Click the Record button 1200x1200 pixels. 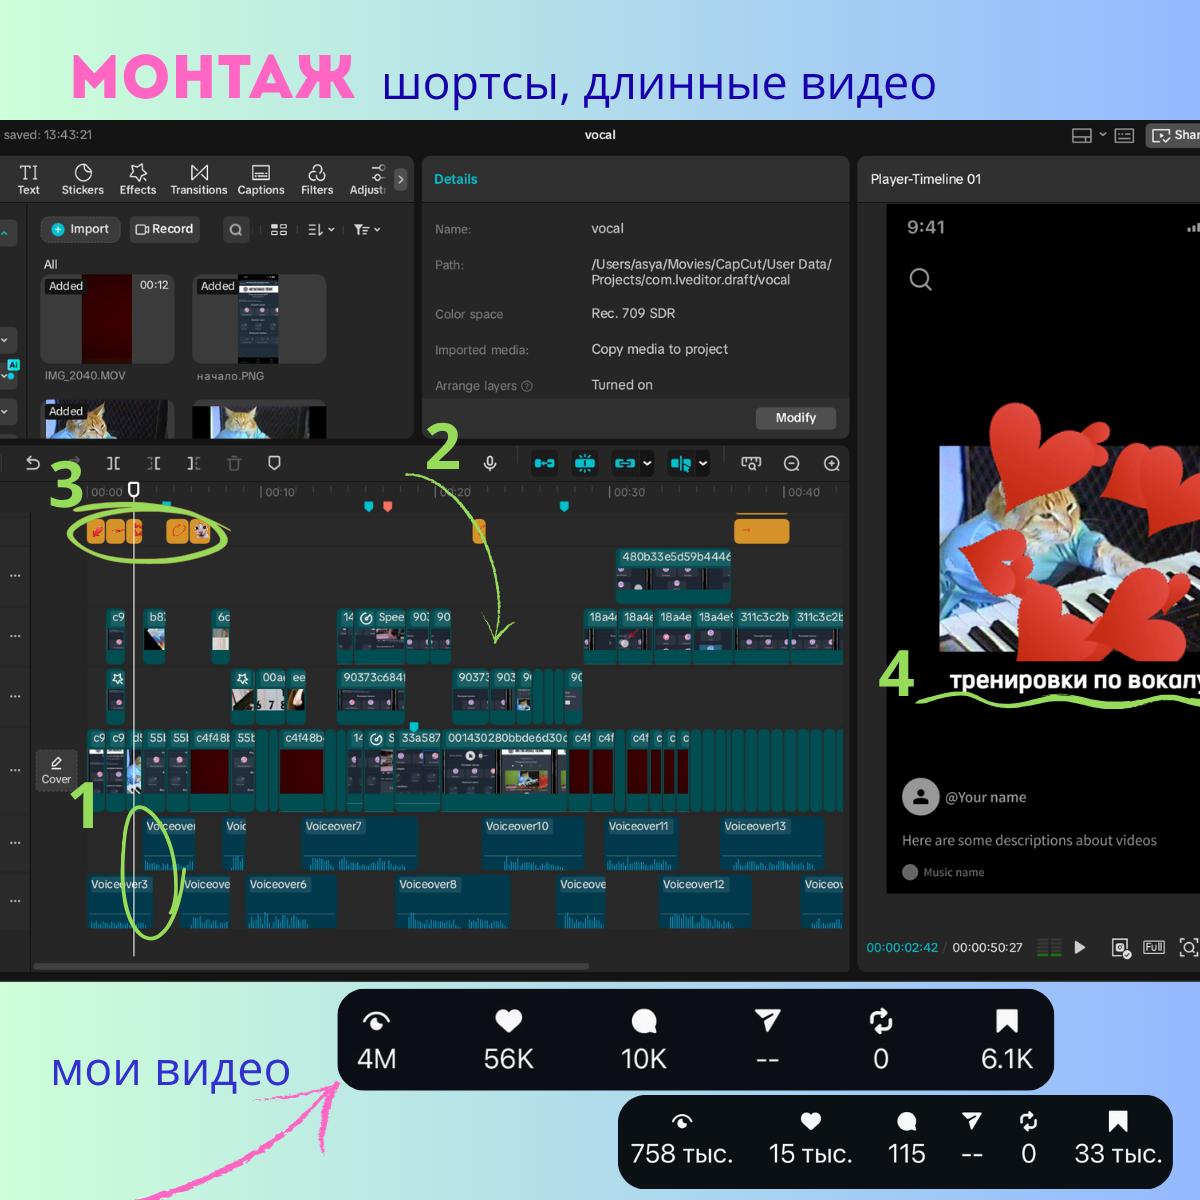[164, 229]
